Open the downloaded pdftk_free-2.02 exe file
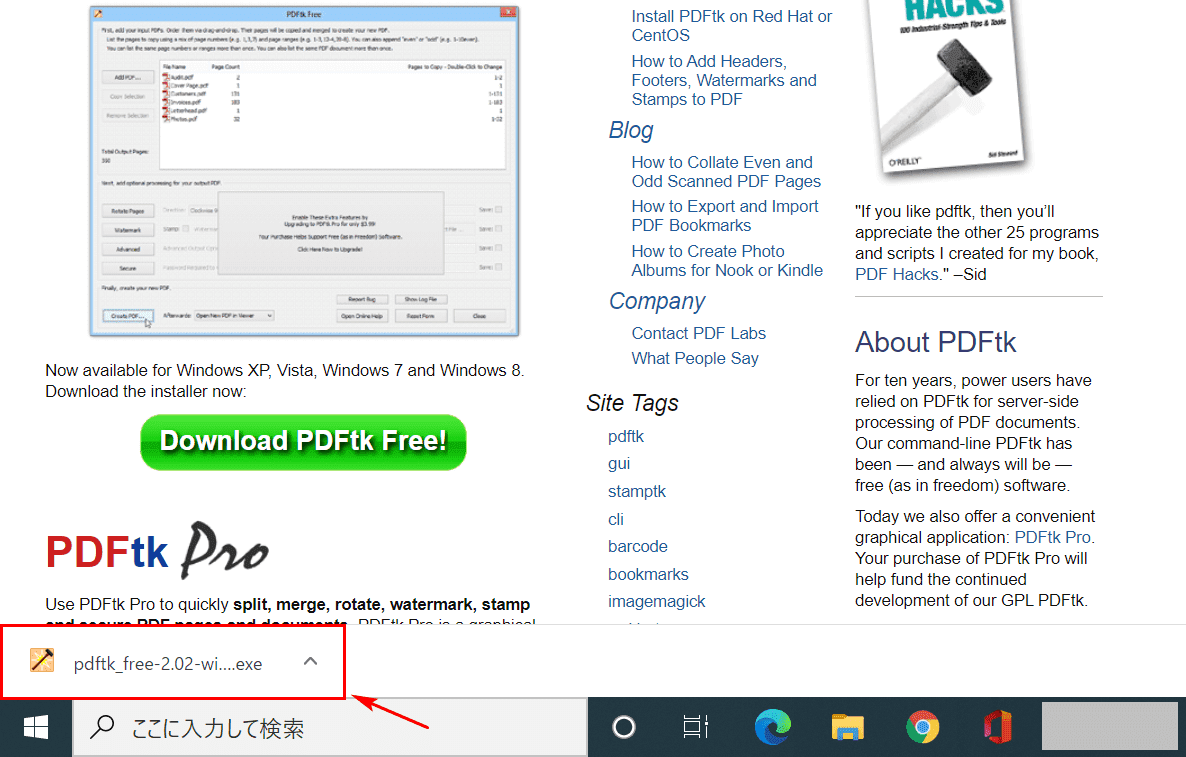This screenshot has height=757, width=1186. 168,664
